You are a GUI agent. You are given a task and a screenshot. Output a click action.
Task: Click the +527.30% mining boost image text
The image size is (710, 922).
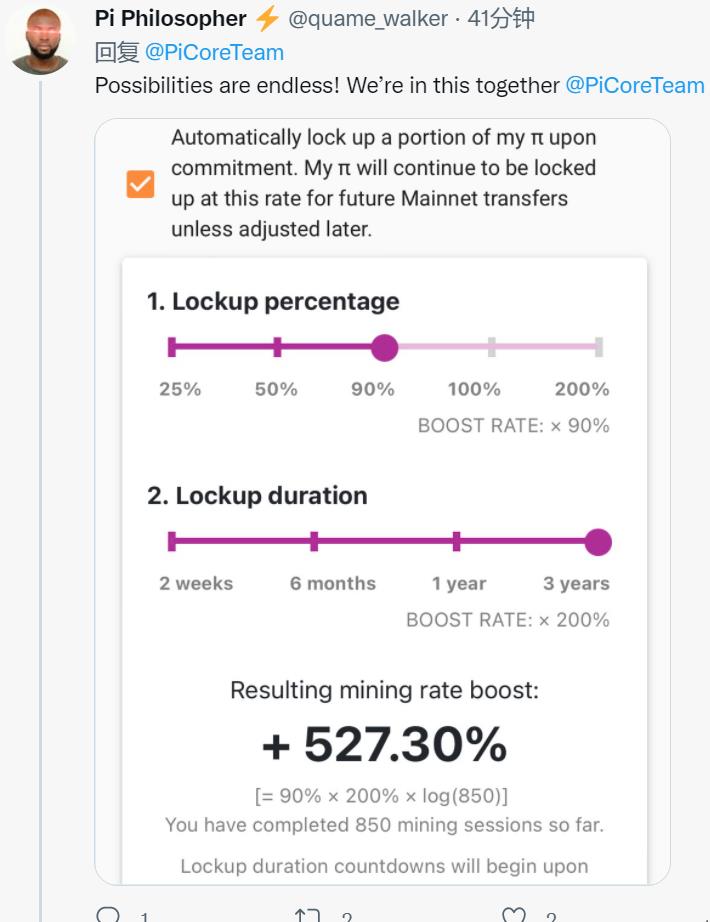[x=384, y=744]
